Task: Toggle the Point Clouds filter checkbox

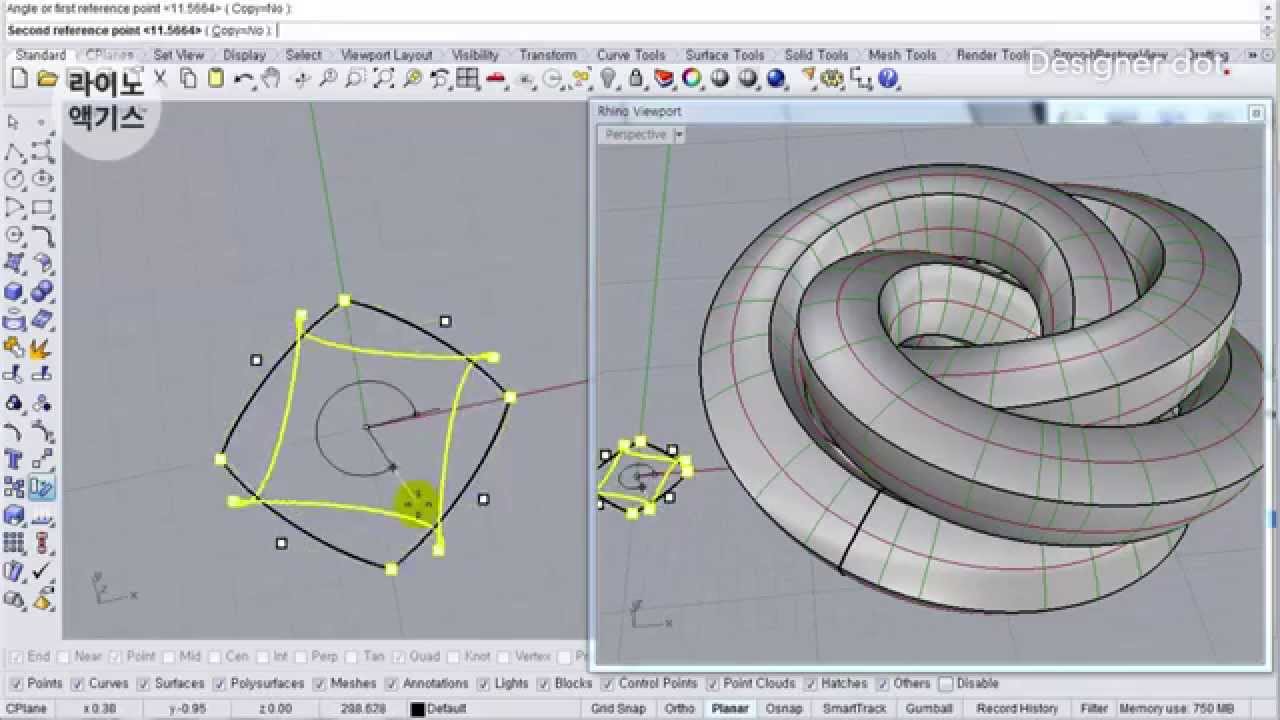Action: point(713,684)
